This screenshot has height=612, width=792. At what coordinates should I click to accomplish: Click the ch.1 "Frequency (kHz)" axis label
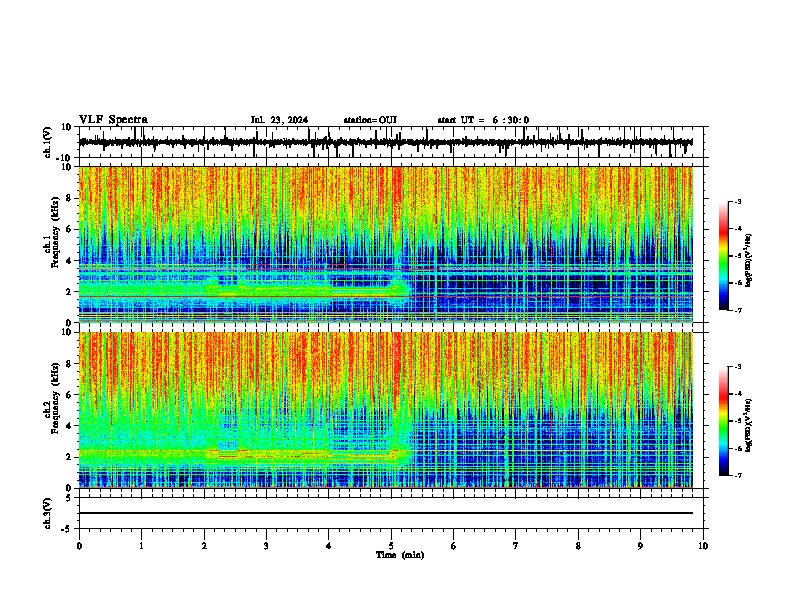[x=55, y=232]
